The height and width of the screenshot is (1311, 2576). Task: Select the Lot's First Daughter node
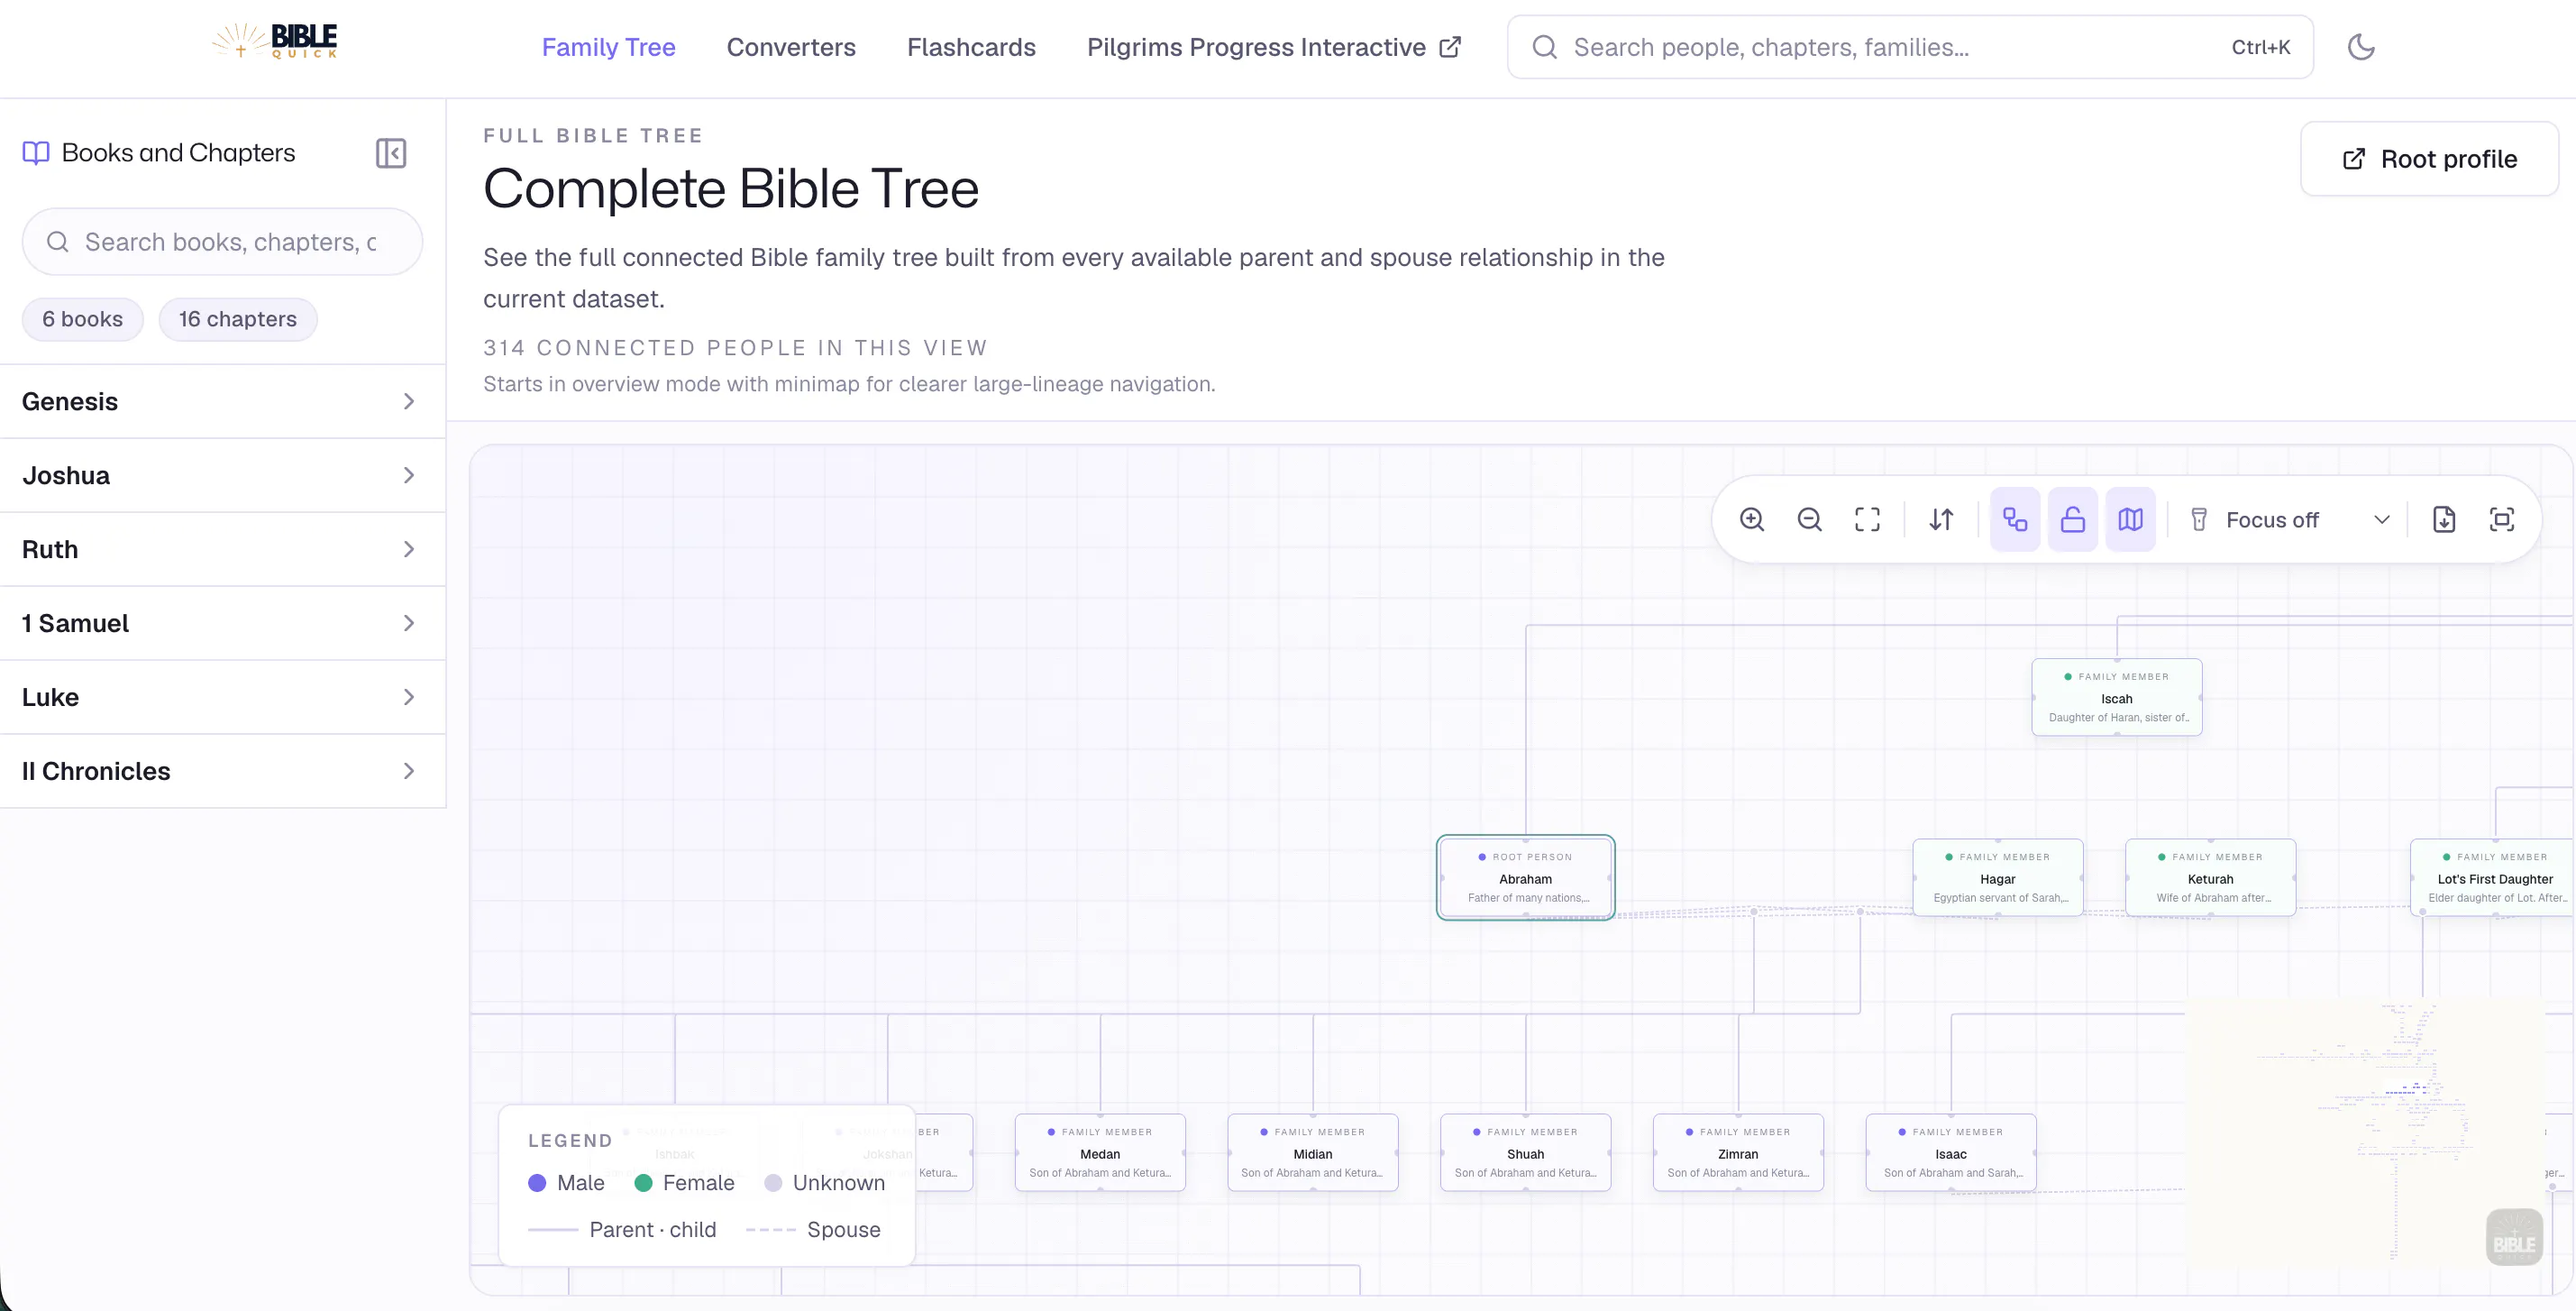pos(2493,877)
